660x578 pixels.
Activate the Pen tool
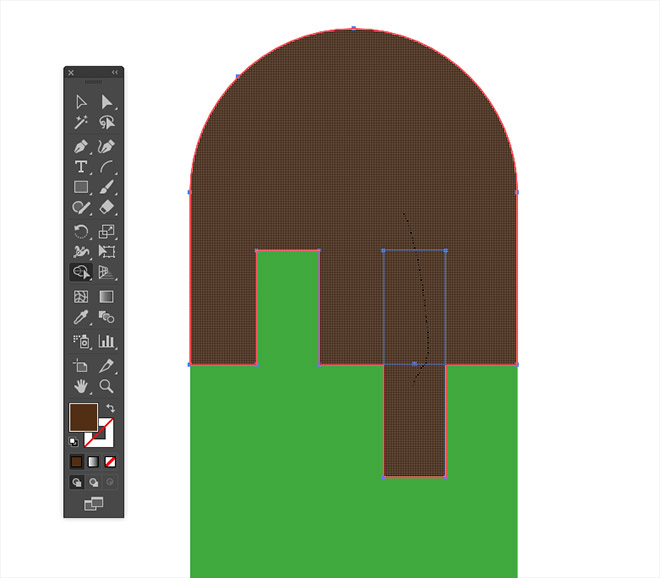(x=81, y=146)
